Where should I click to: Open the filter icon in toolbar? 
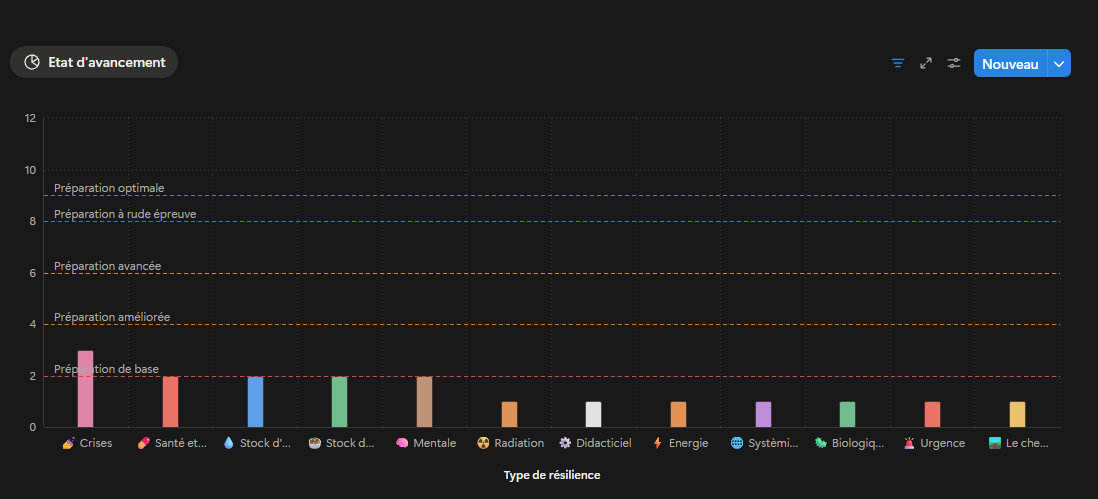point(898,63)
